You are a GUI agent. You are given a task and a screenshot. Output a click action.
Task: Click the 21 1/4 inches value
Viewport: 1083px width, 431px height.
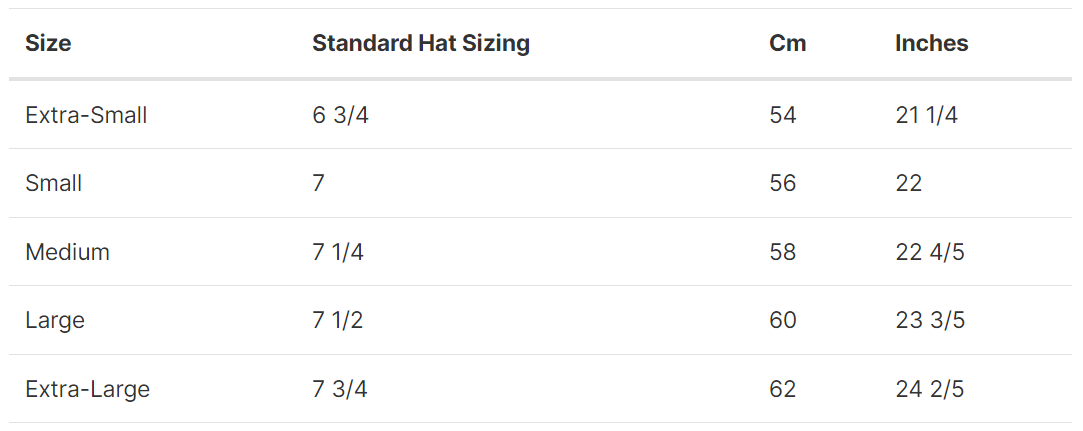point(926,115)
